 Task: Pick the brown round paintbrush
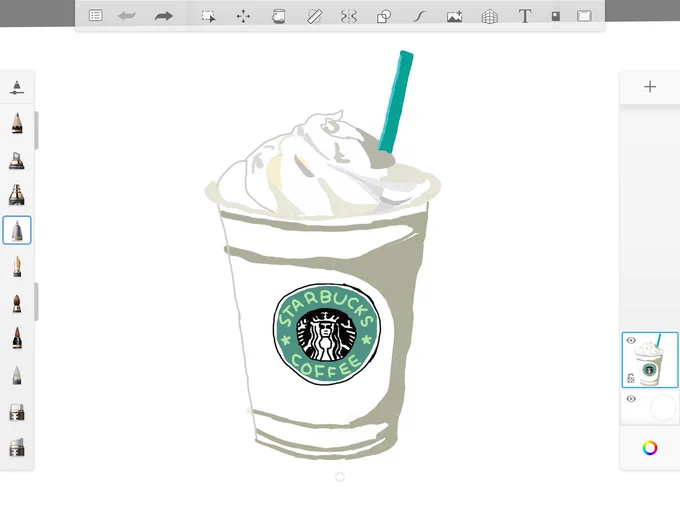[16, 303]
